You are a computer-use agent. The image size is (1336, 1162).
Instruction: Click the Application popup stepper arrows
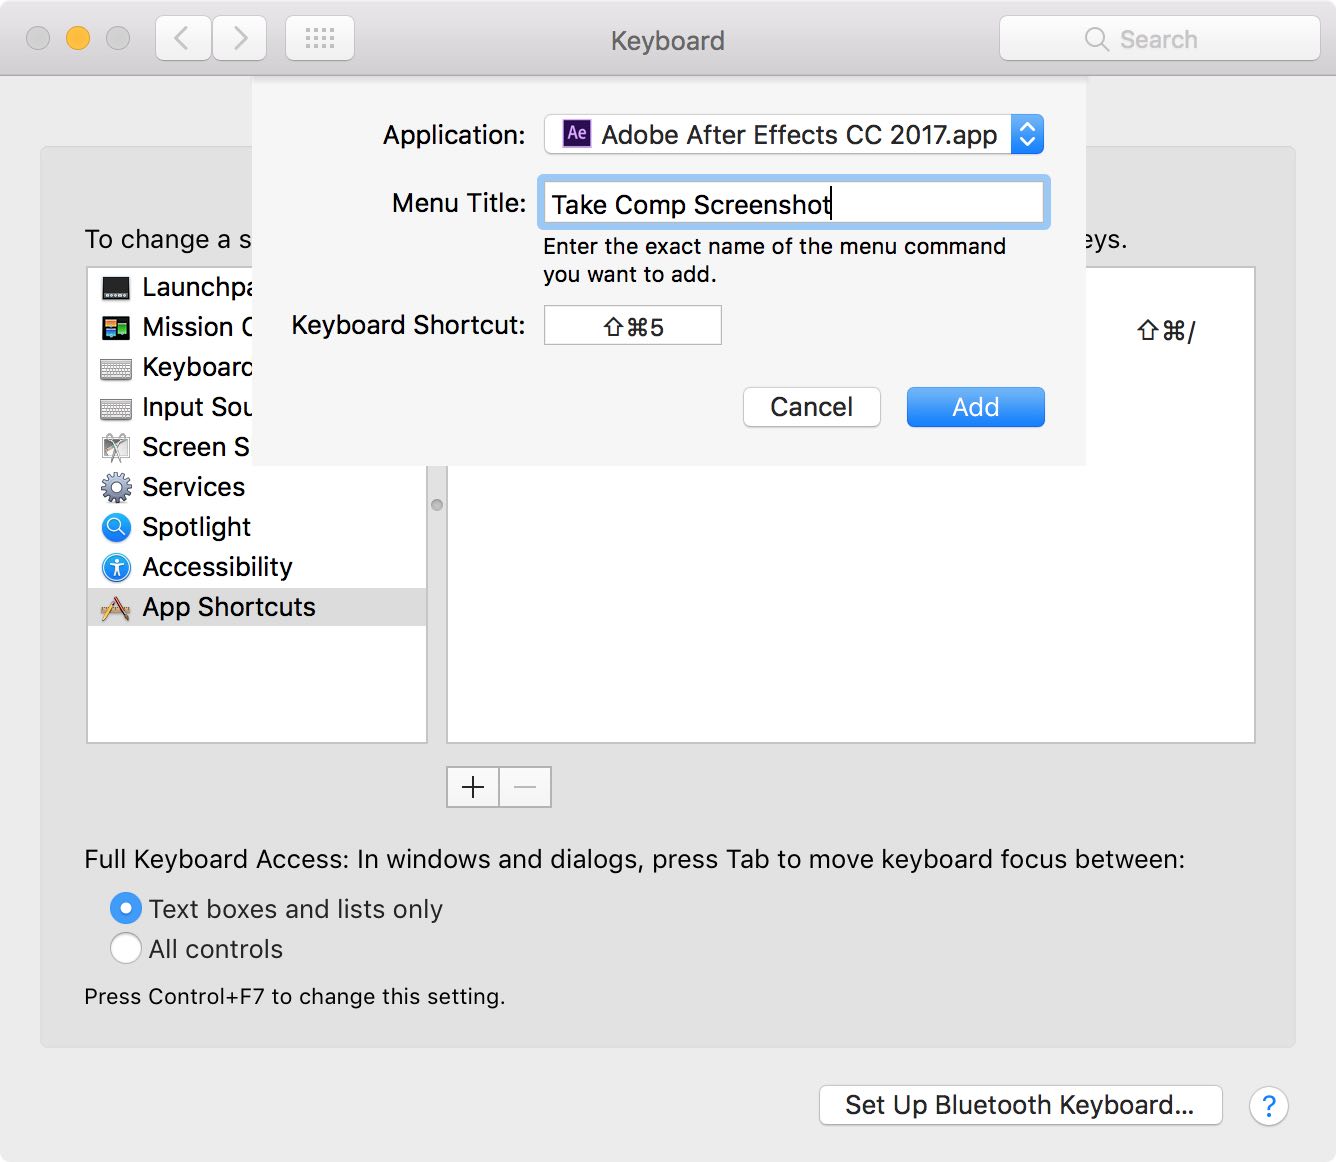click(x=1027, y=134)
